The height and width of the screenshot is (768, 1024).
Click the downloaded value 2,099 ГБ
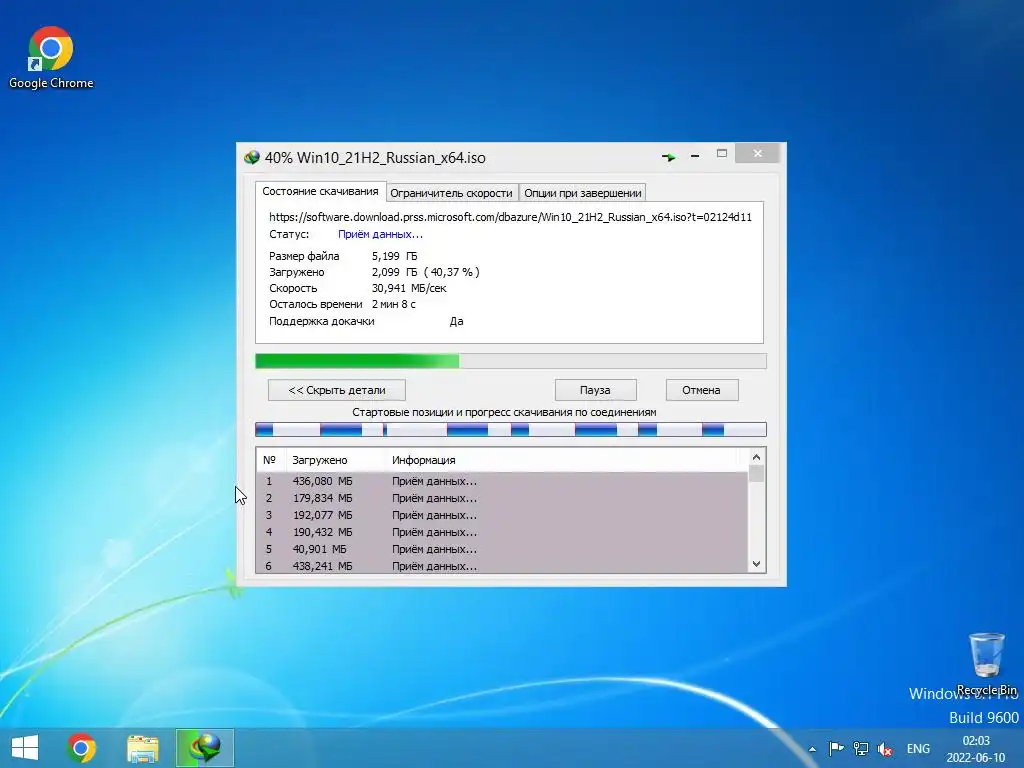394,272
